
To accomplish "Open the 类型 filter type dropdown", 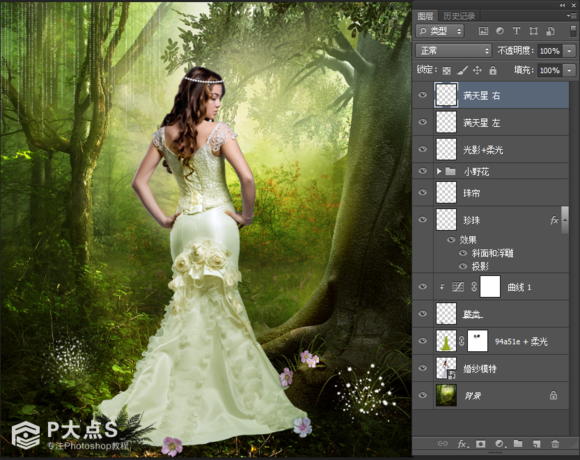I will pyautogui.click(x=440, y=31).
